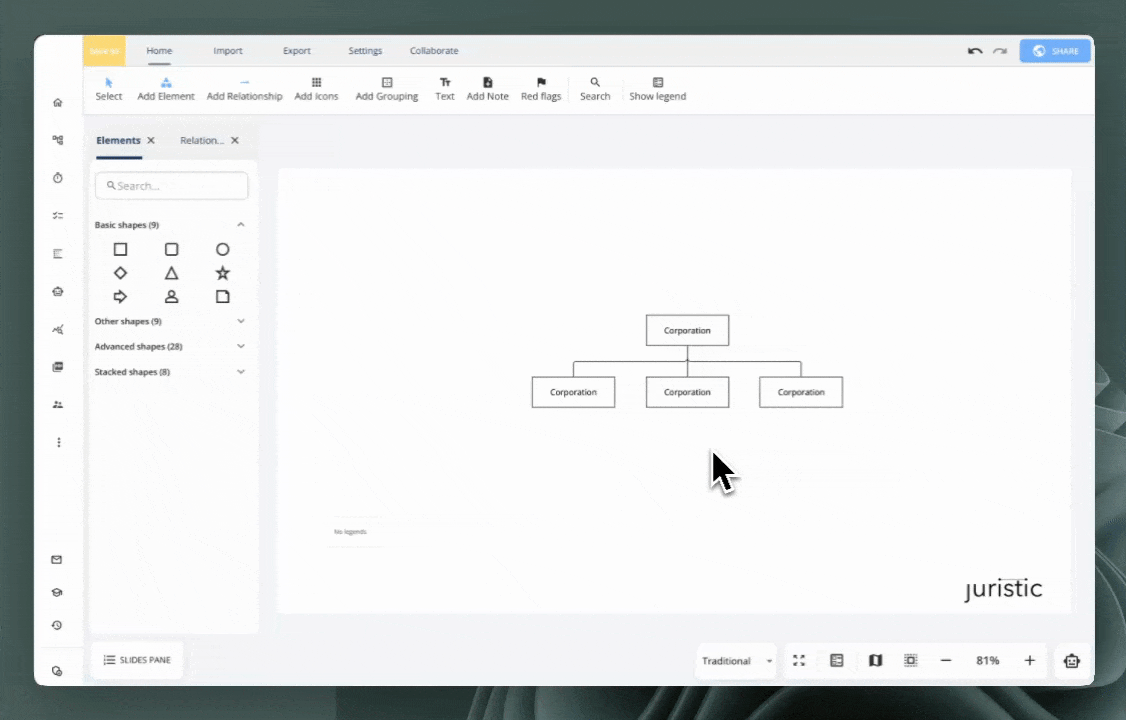Toggle the Slides Pane button
The height and width of the screenshot is (720, 1126).
137,660
